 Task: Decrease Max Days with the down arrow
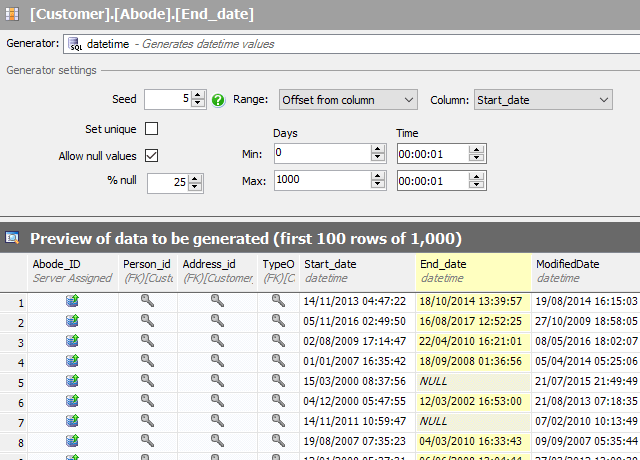coord(378,185)
